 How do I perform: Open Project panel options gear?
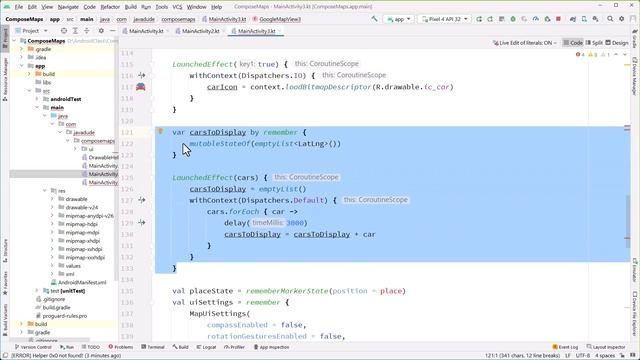click(101, 31)
